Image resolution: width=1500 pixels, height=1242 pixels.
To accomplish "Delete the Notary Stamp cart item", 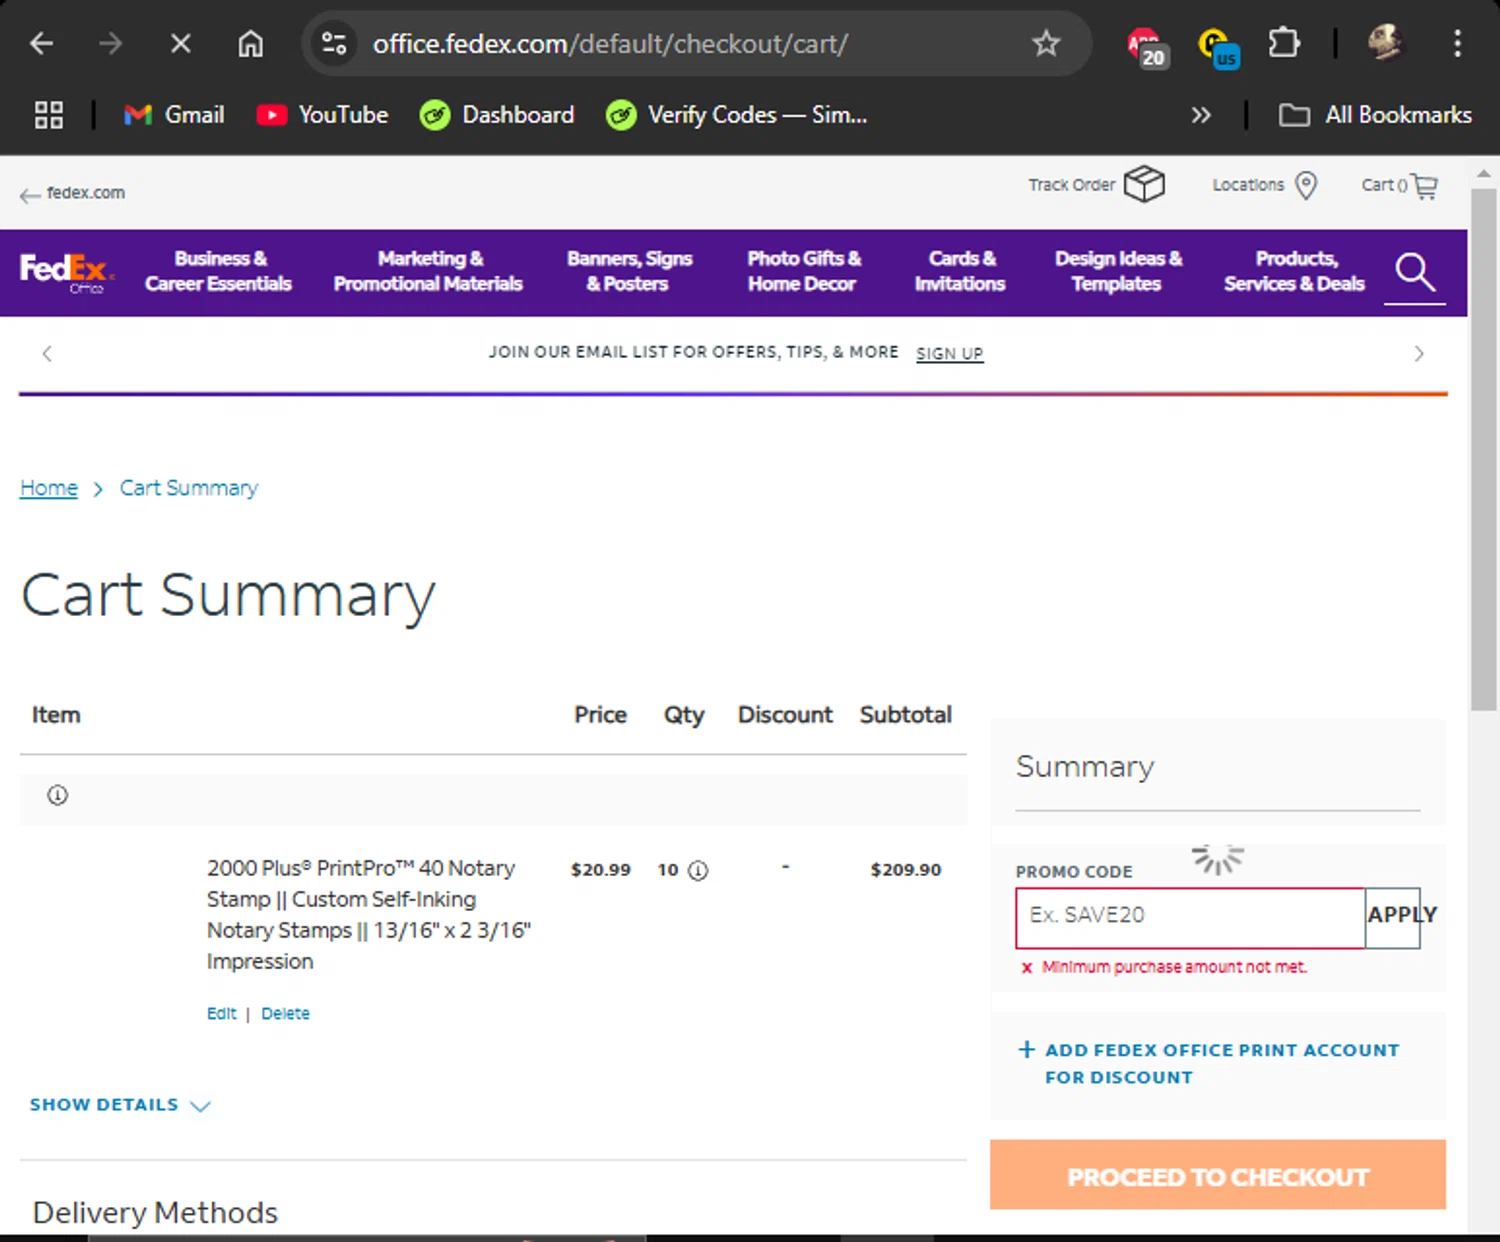I will coord(285,1013).
